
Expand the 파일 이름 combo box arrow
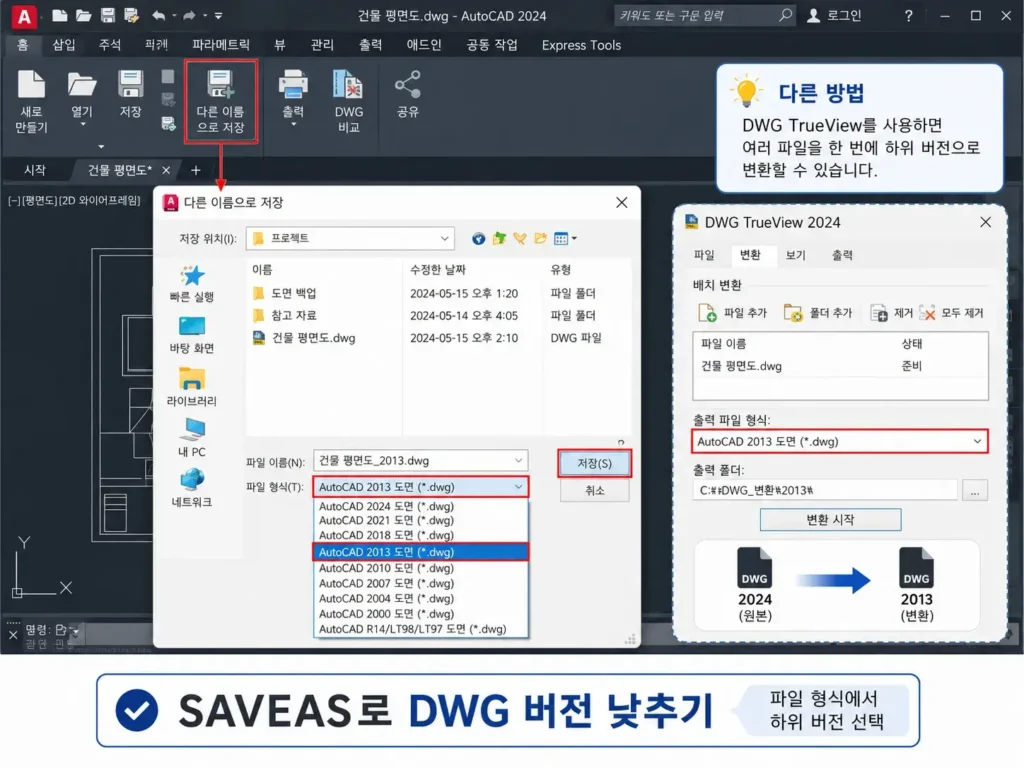519,460
